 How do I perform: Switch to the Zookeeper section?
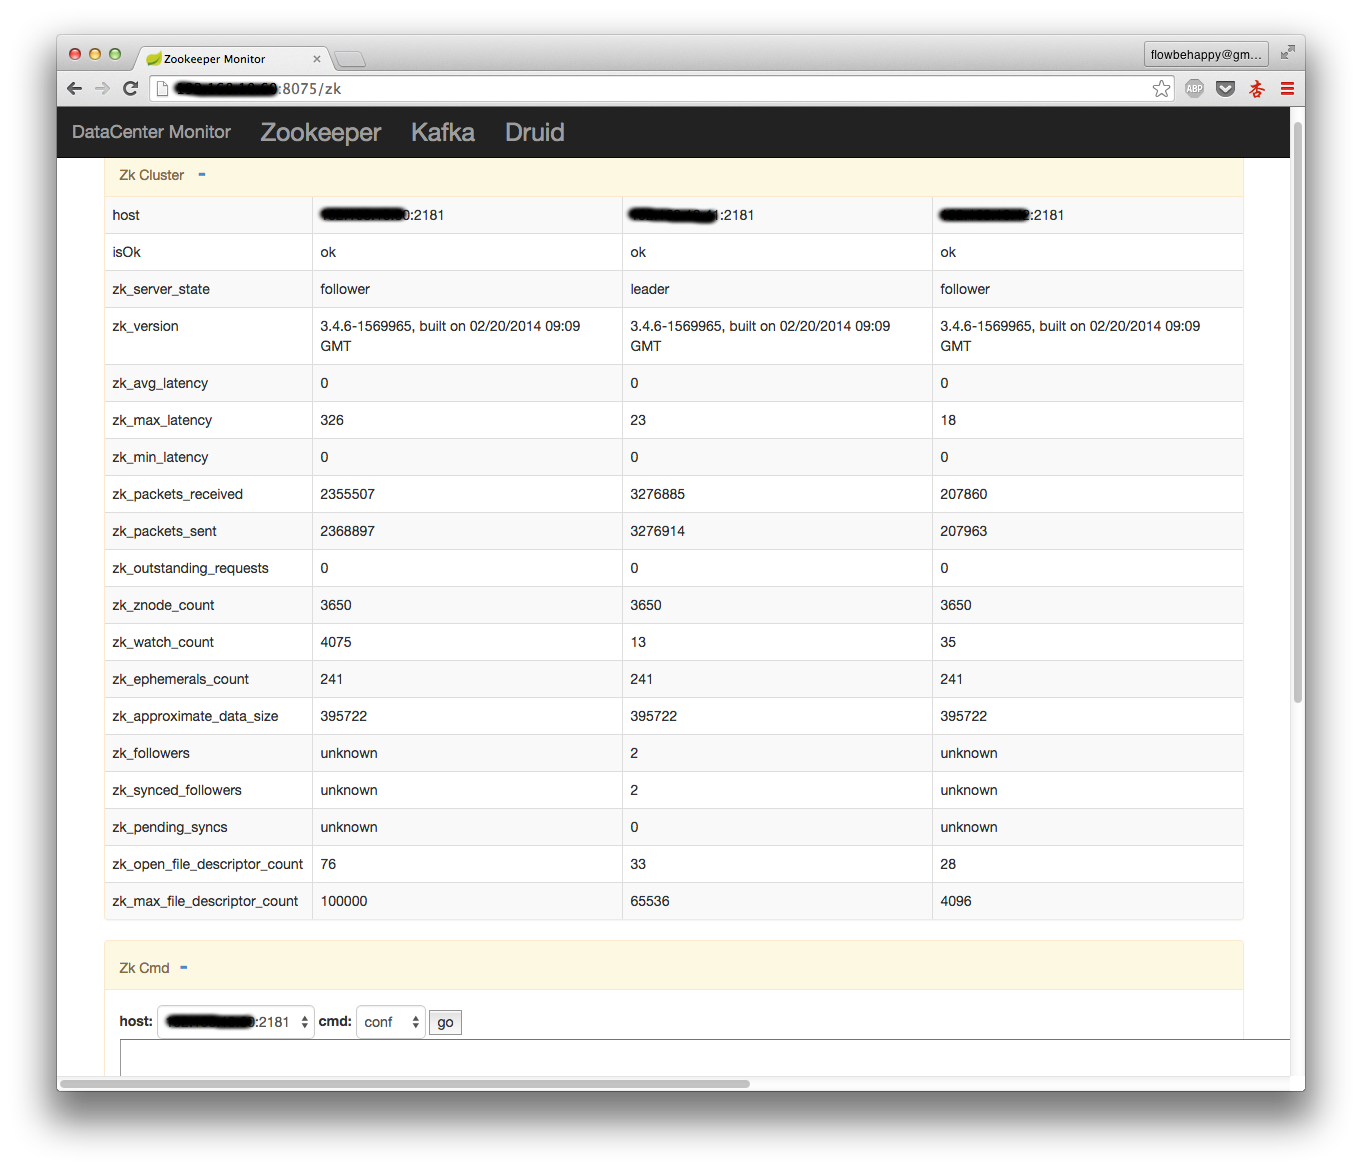(320, 132)
